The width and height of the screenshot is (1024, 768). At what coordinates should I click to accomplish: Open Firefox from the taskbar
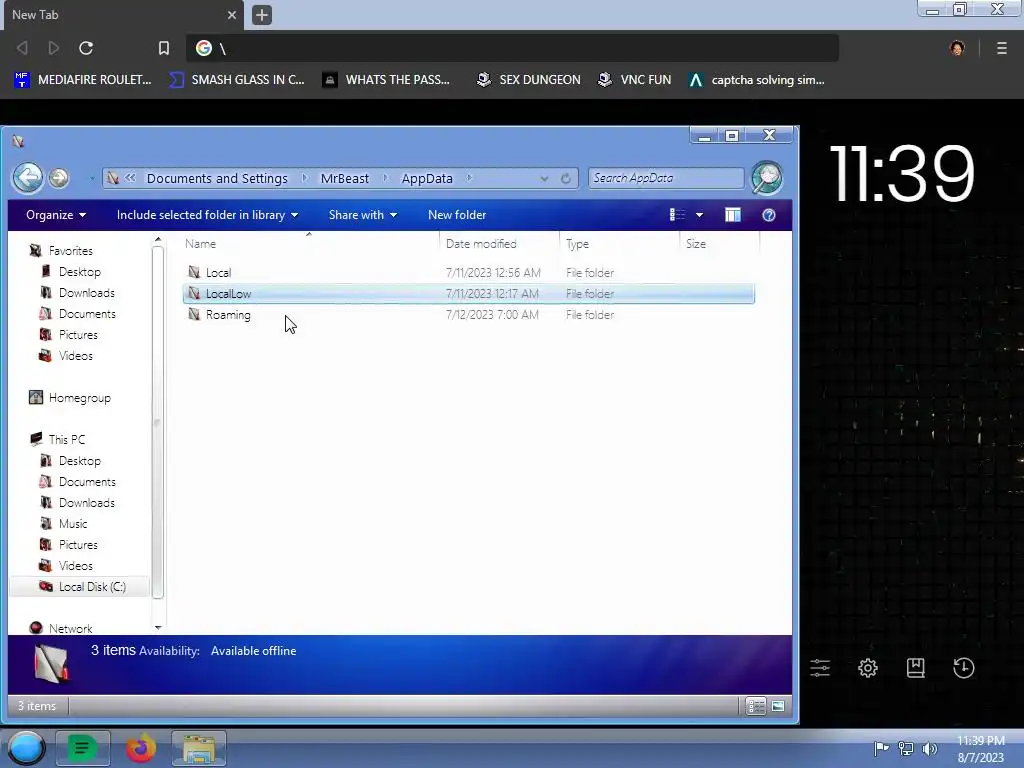point(140,748)
